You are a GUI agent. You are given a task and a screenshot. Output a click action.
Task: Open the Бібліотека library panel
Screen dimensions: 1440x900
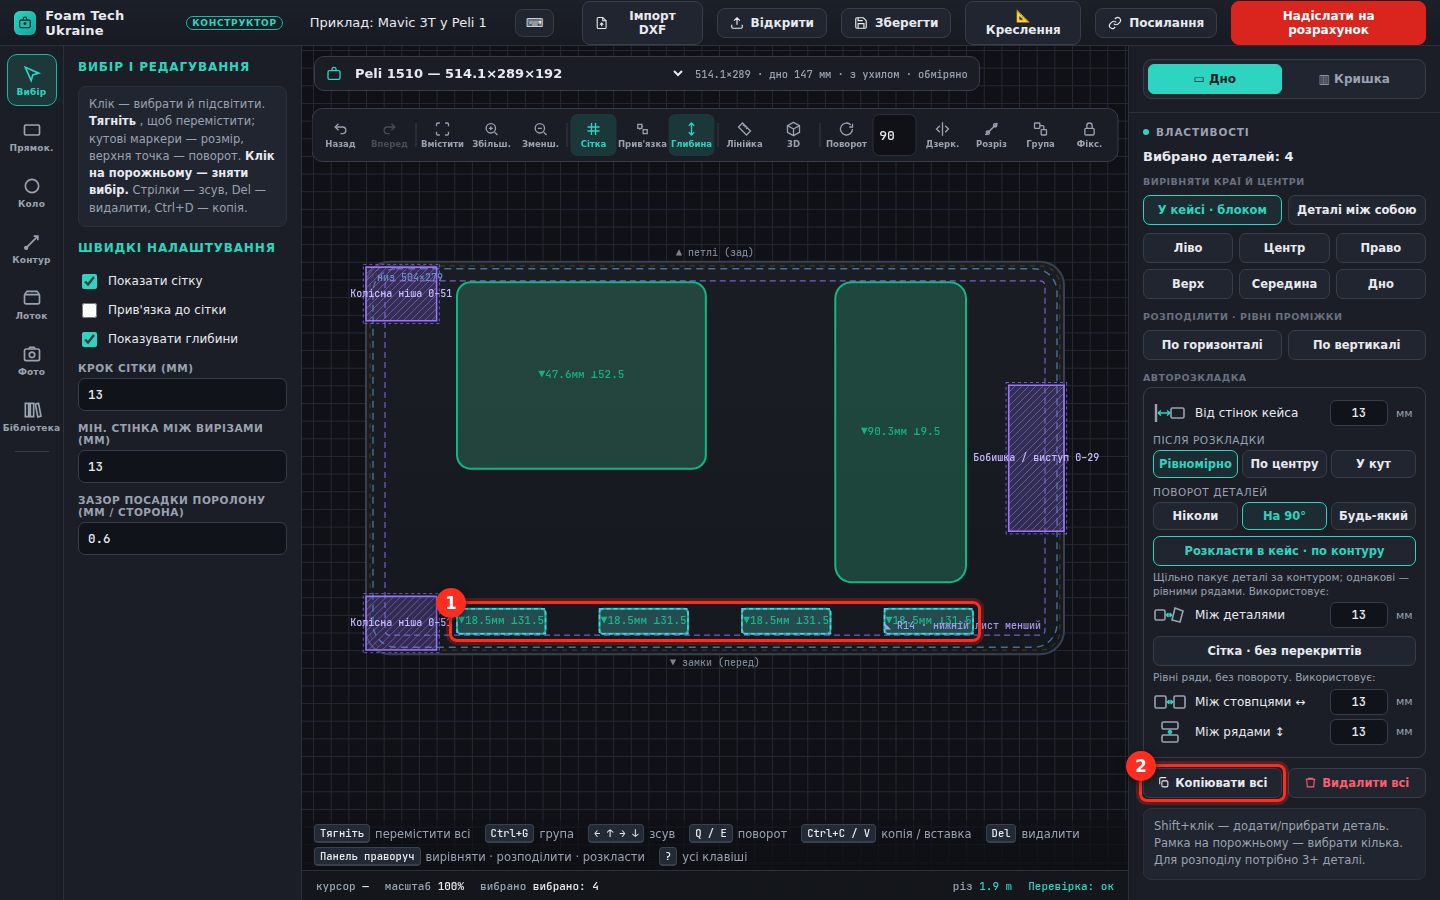point(31,417)
